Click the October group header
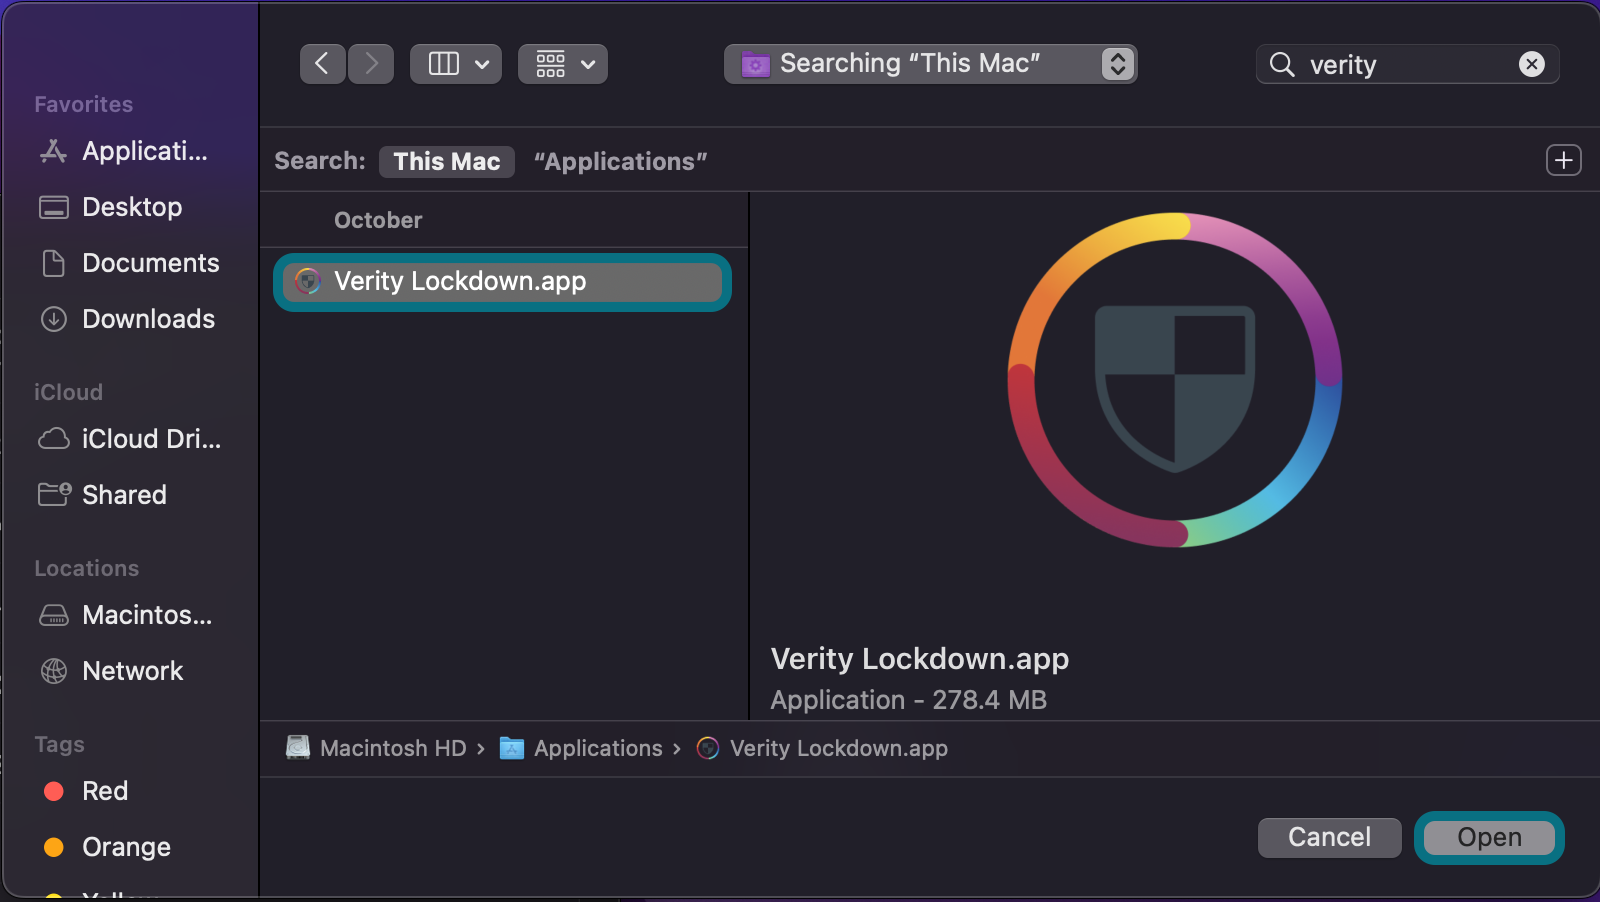This screenshot has width=1600, height=902. (378, 220)
